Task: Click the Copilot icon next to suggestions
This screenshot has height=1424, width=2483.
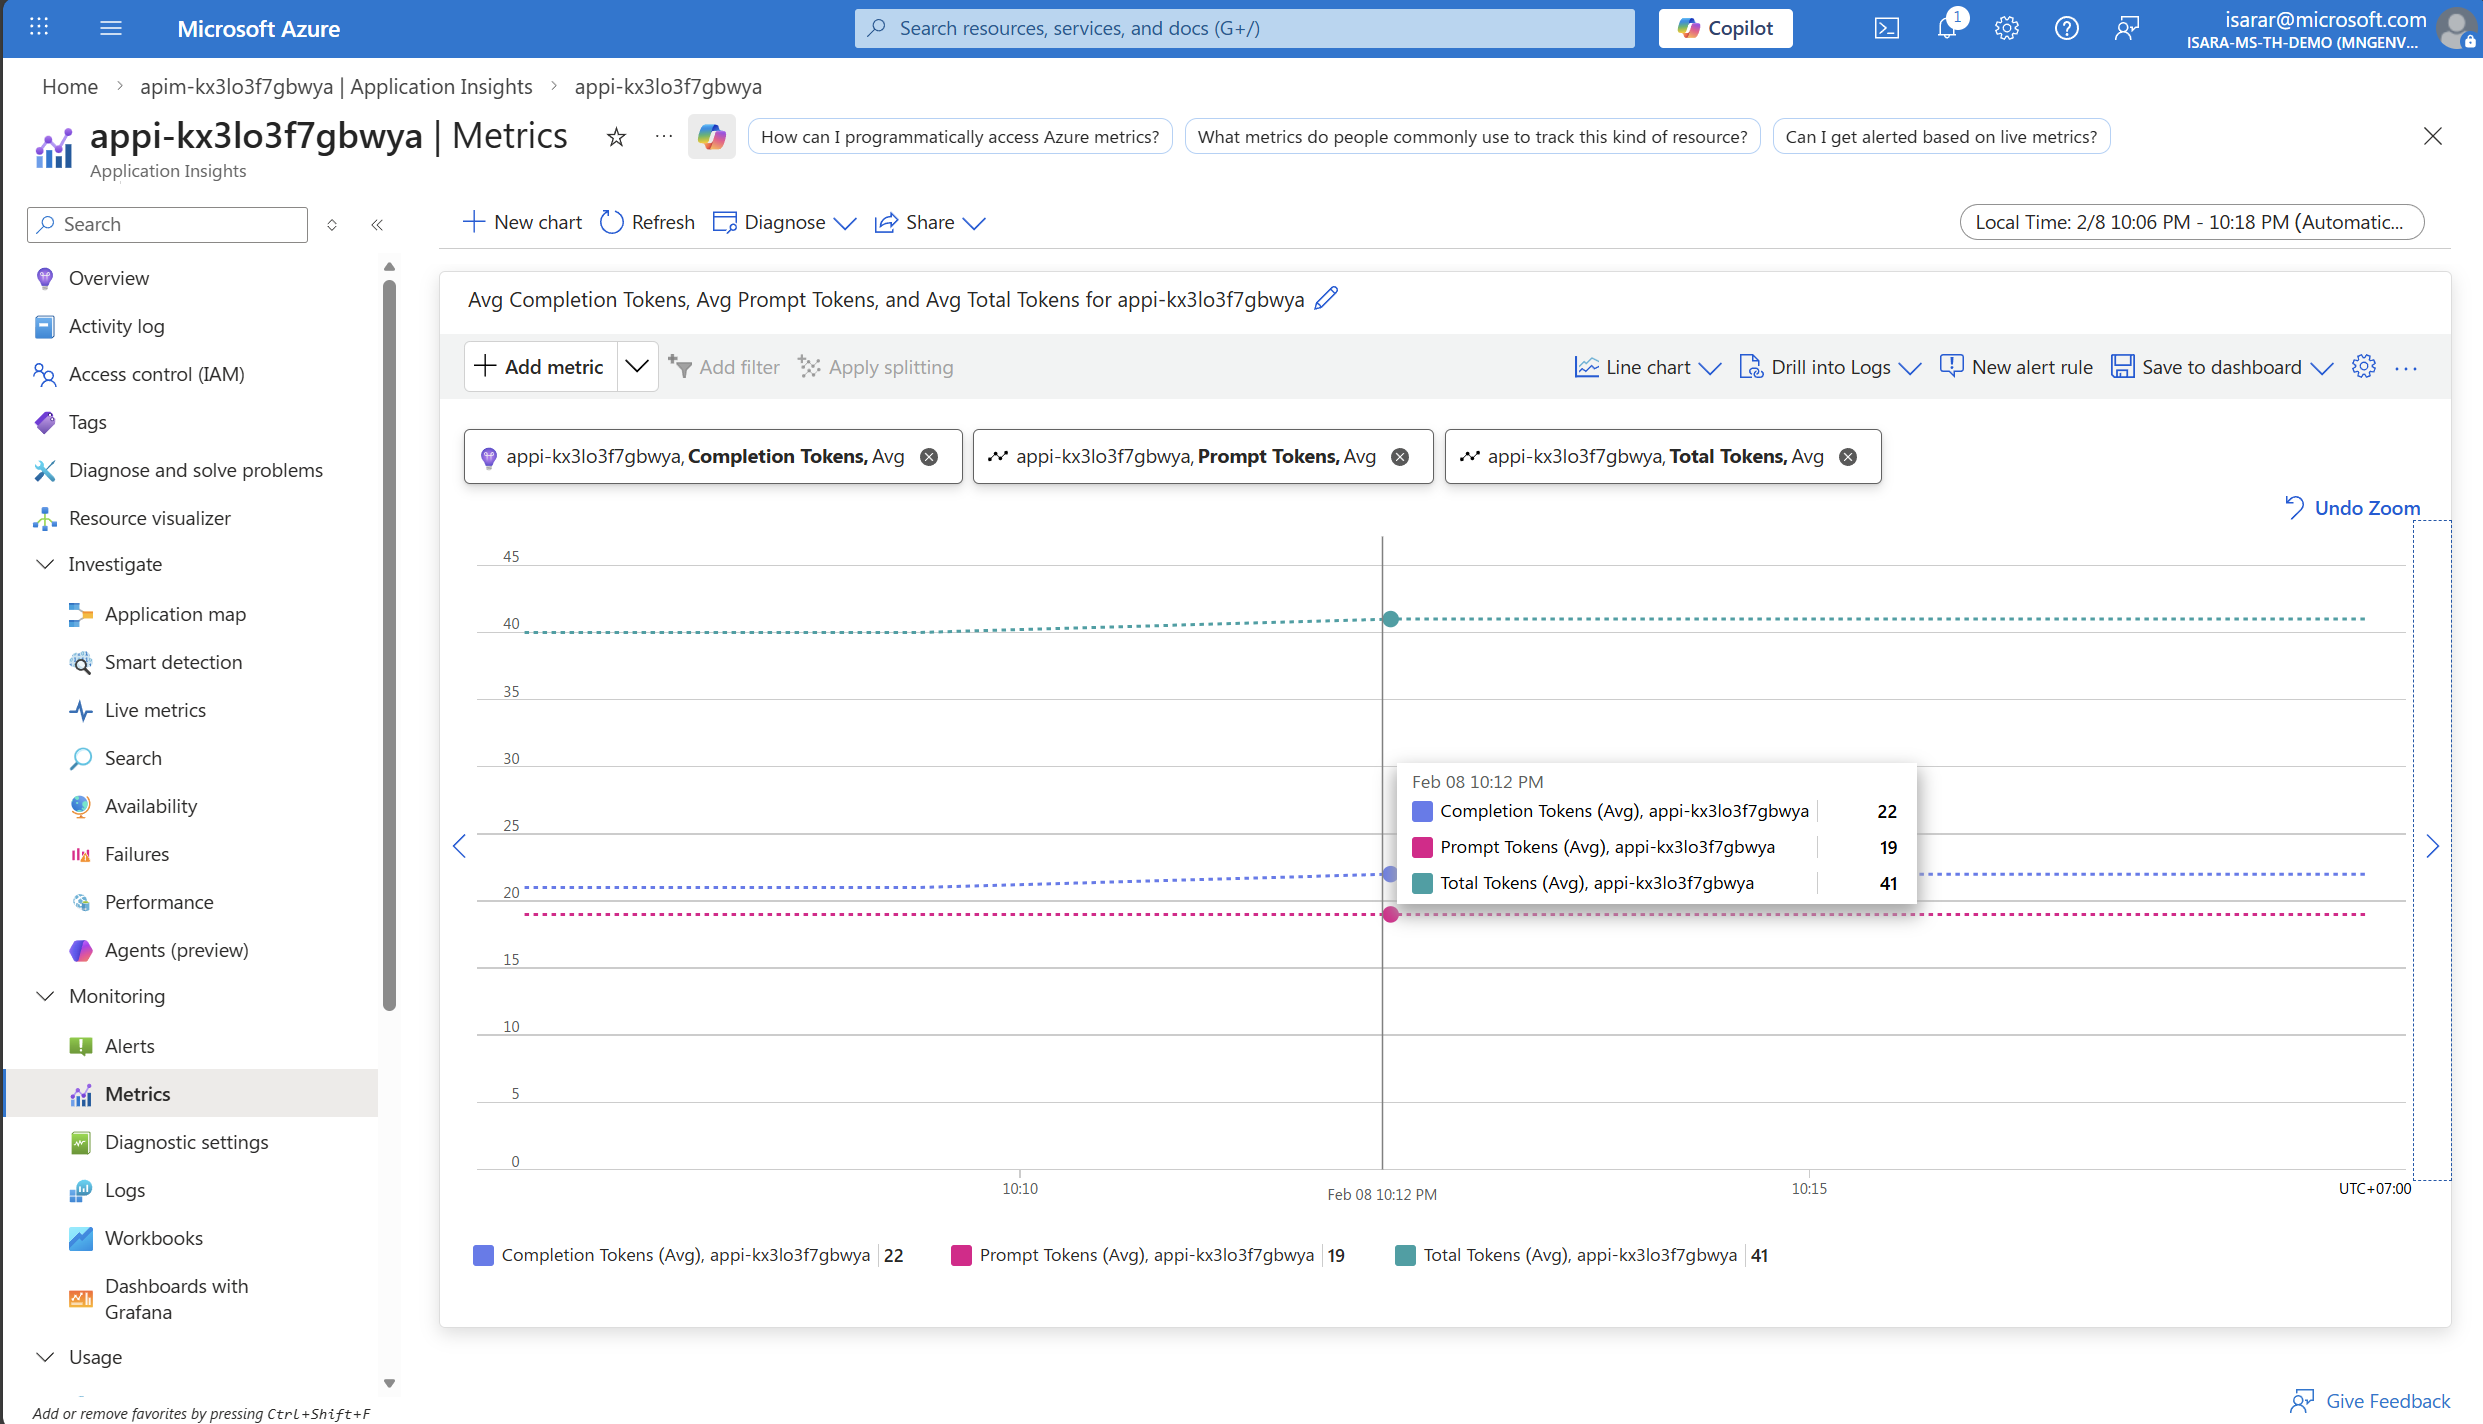Action: 711,137
